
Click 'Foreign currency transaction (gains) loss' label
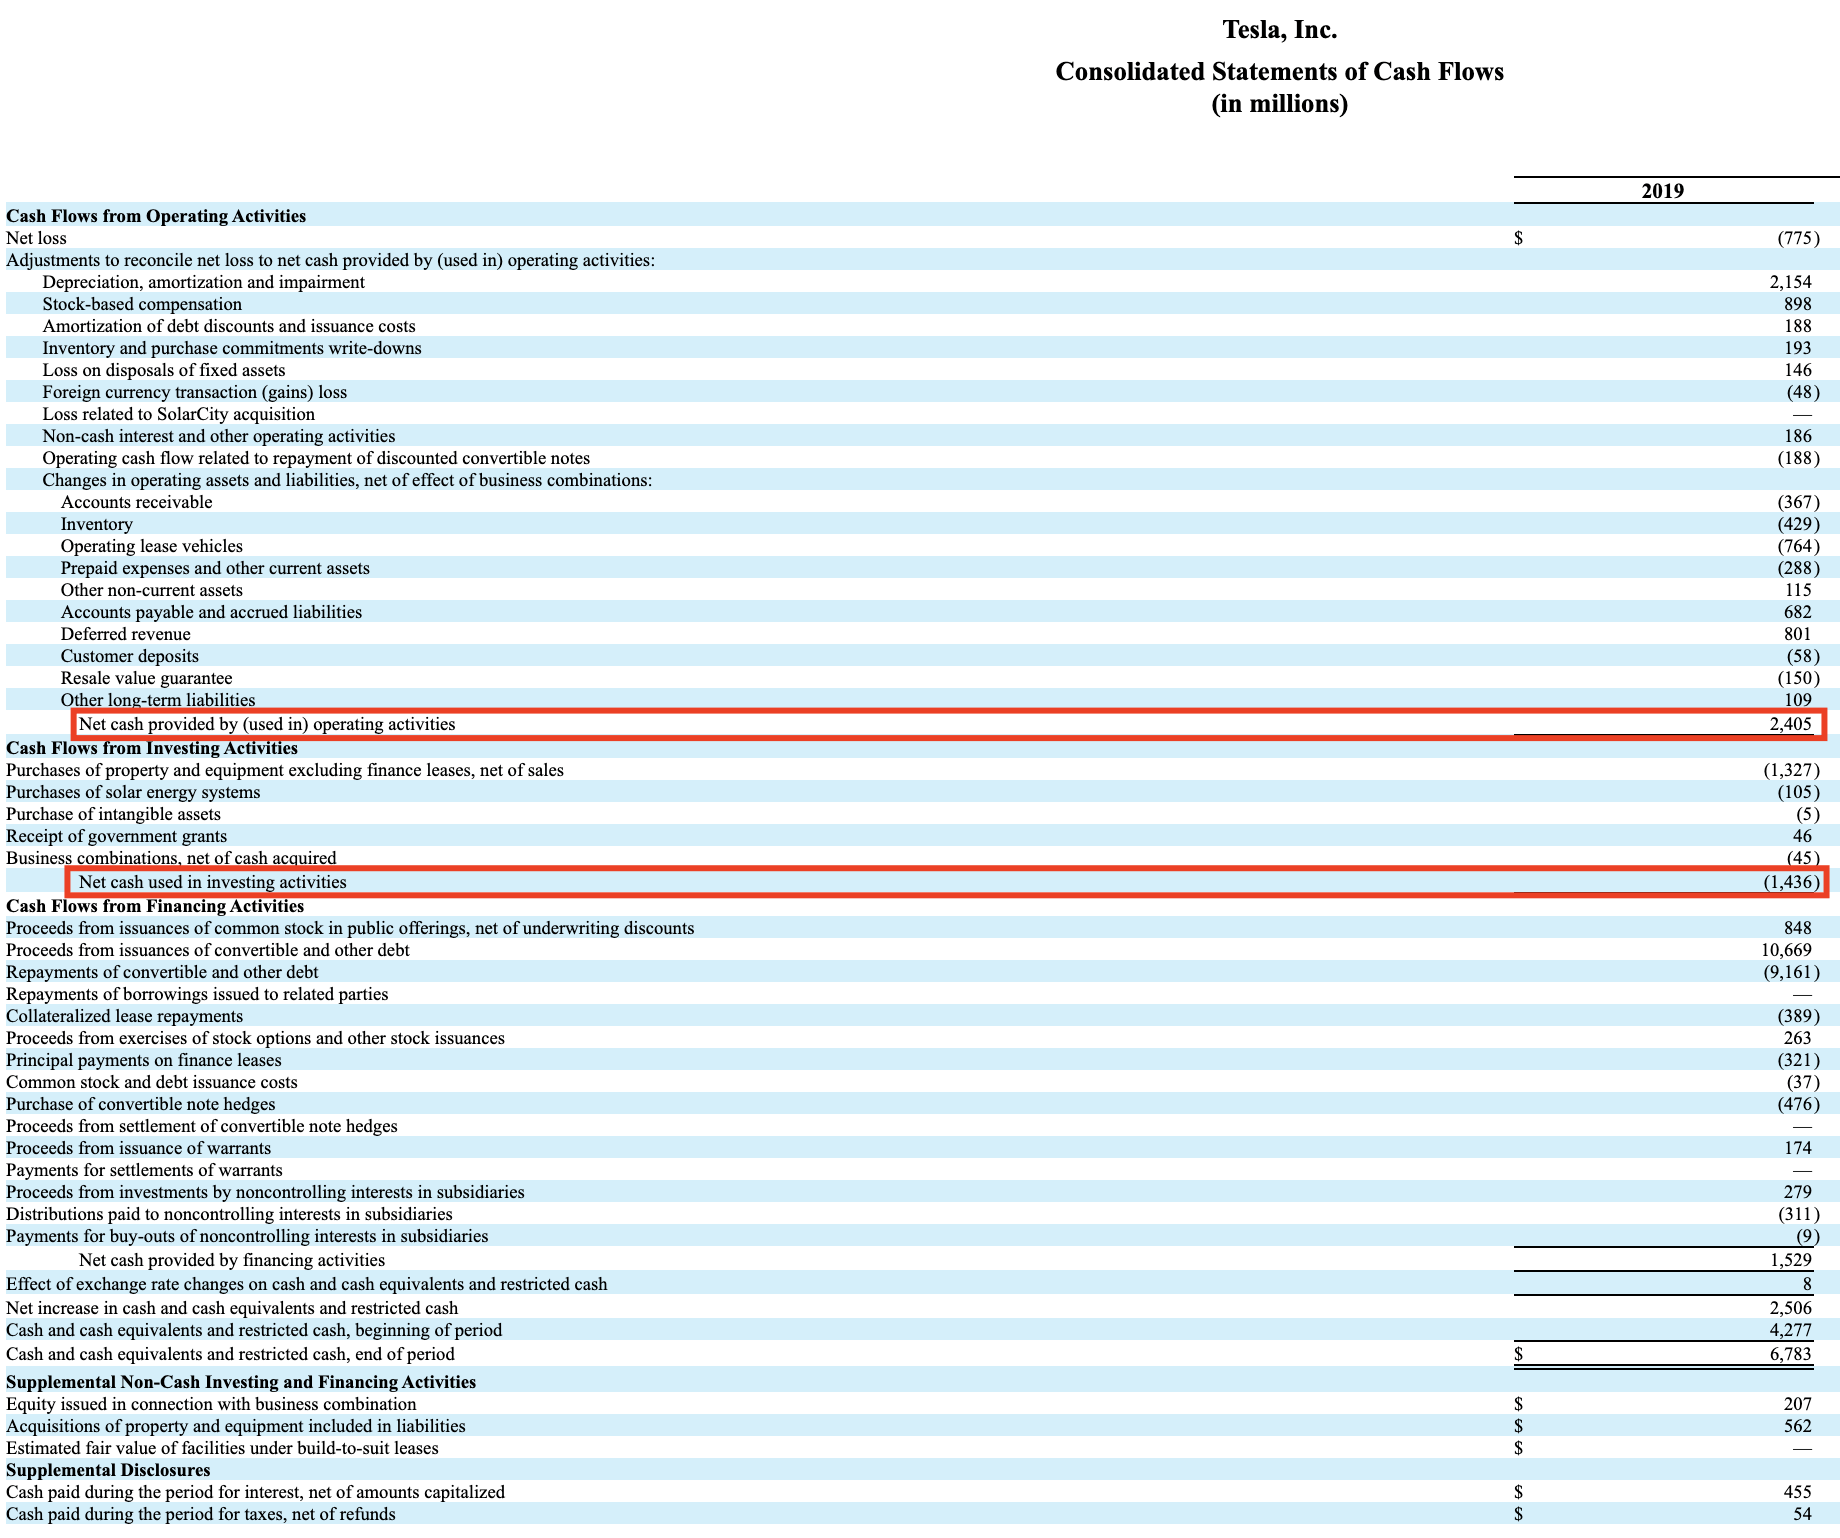tap(195, 392)
